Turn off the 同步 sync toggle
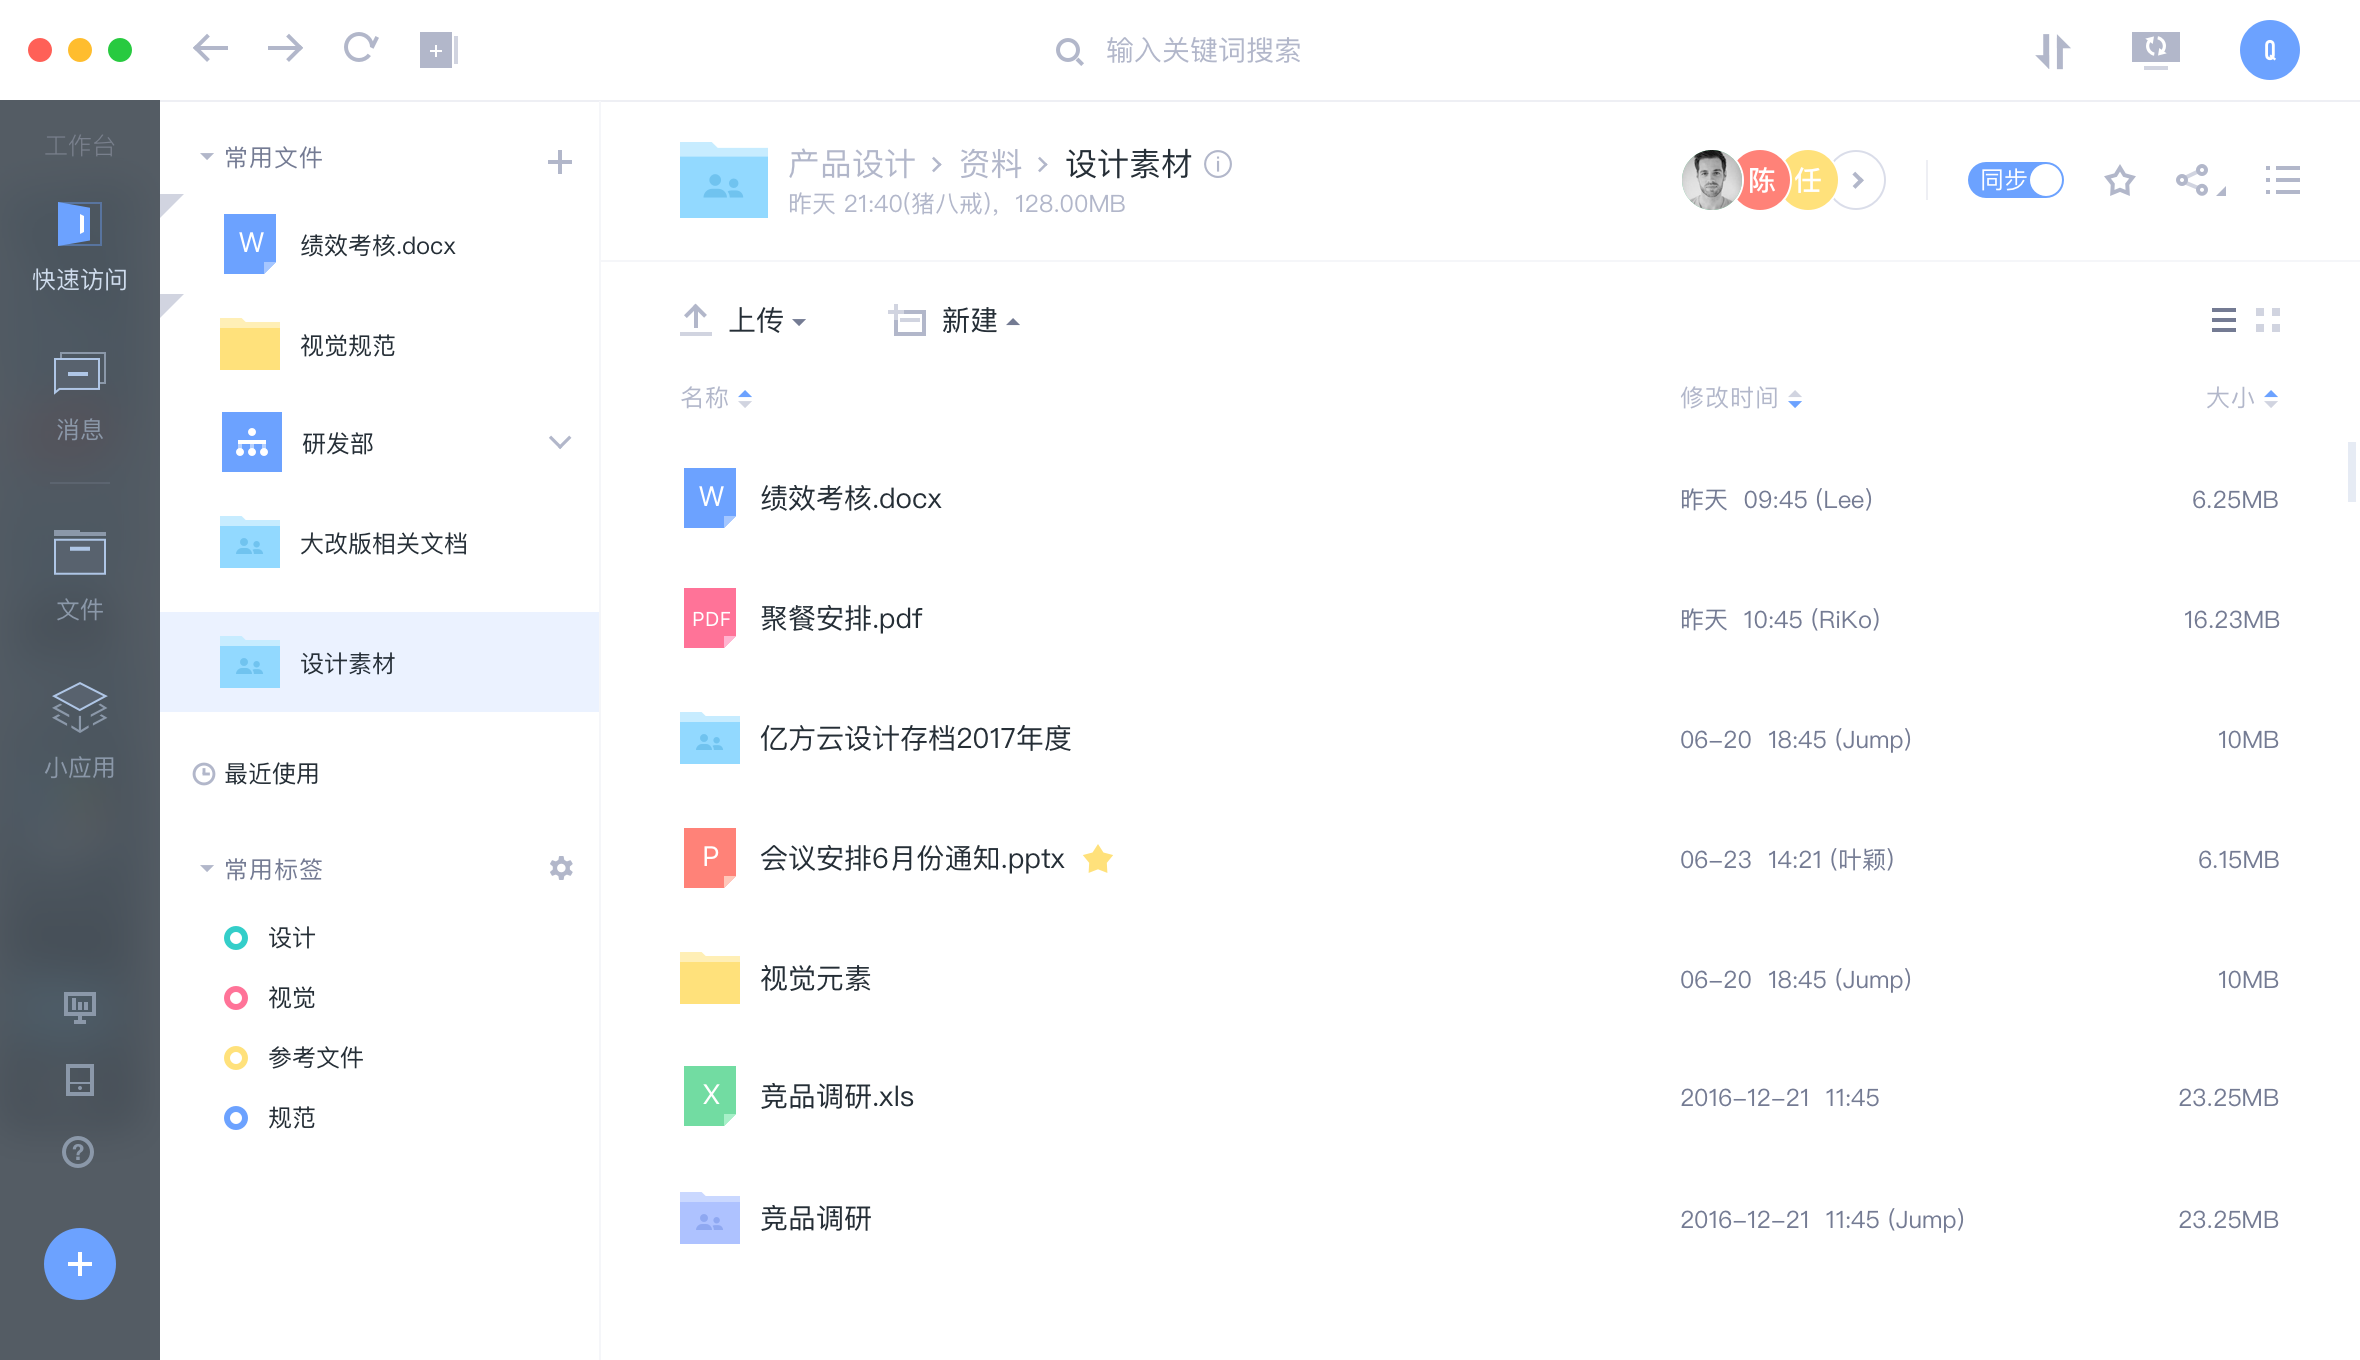This screenshot has height=1360, width=2360. click(2014, 181)
